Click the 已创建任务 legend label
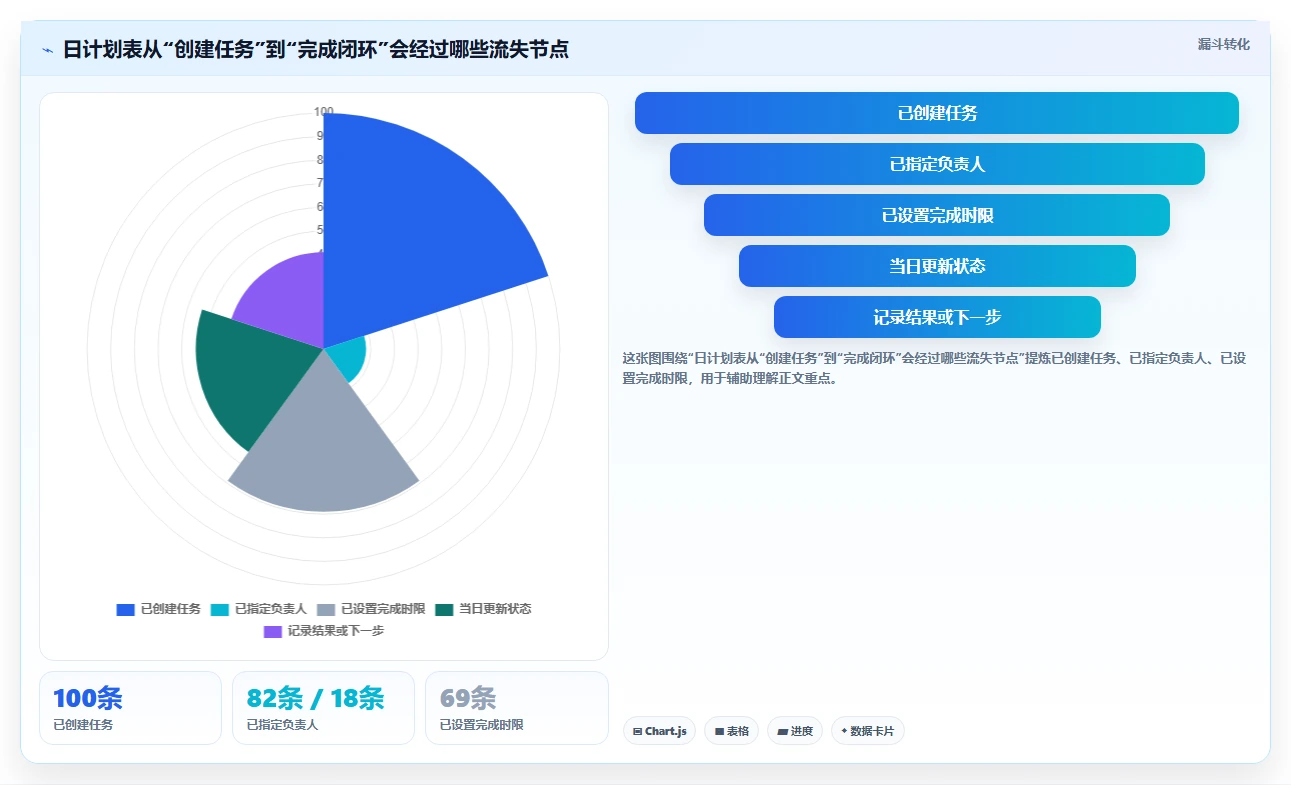The image size is (1291, 785). [x=171, y=609]
